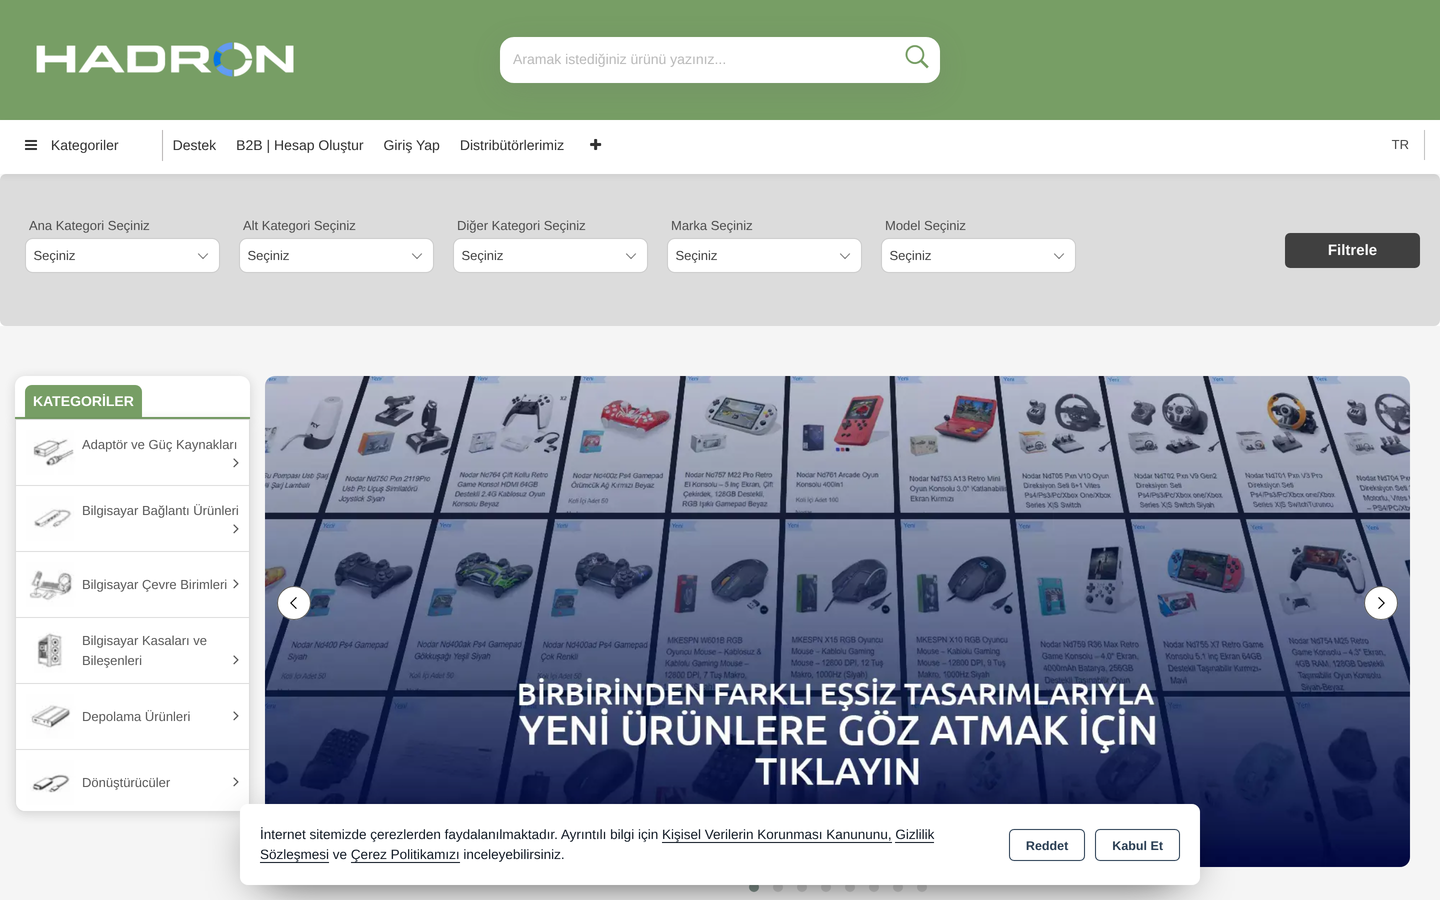
Task: Open the Destek menu item
Action: (x=194, y=145)
